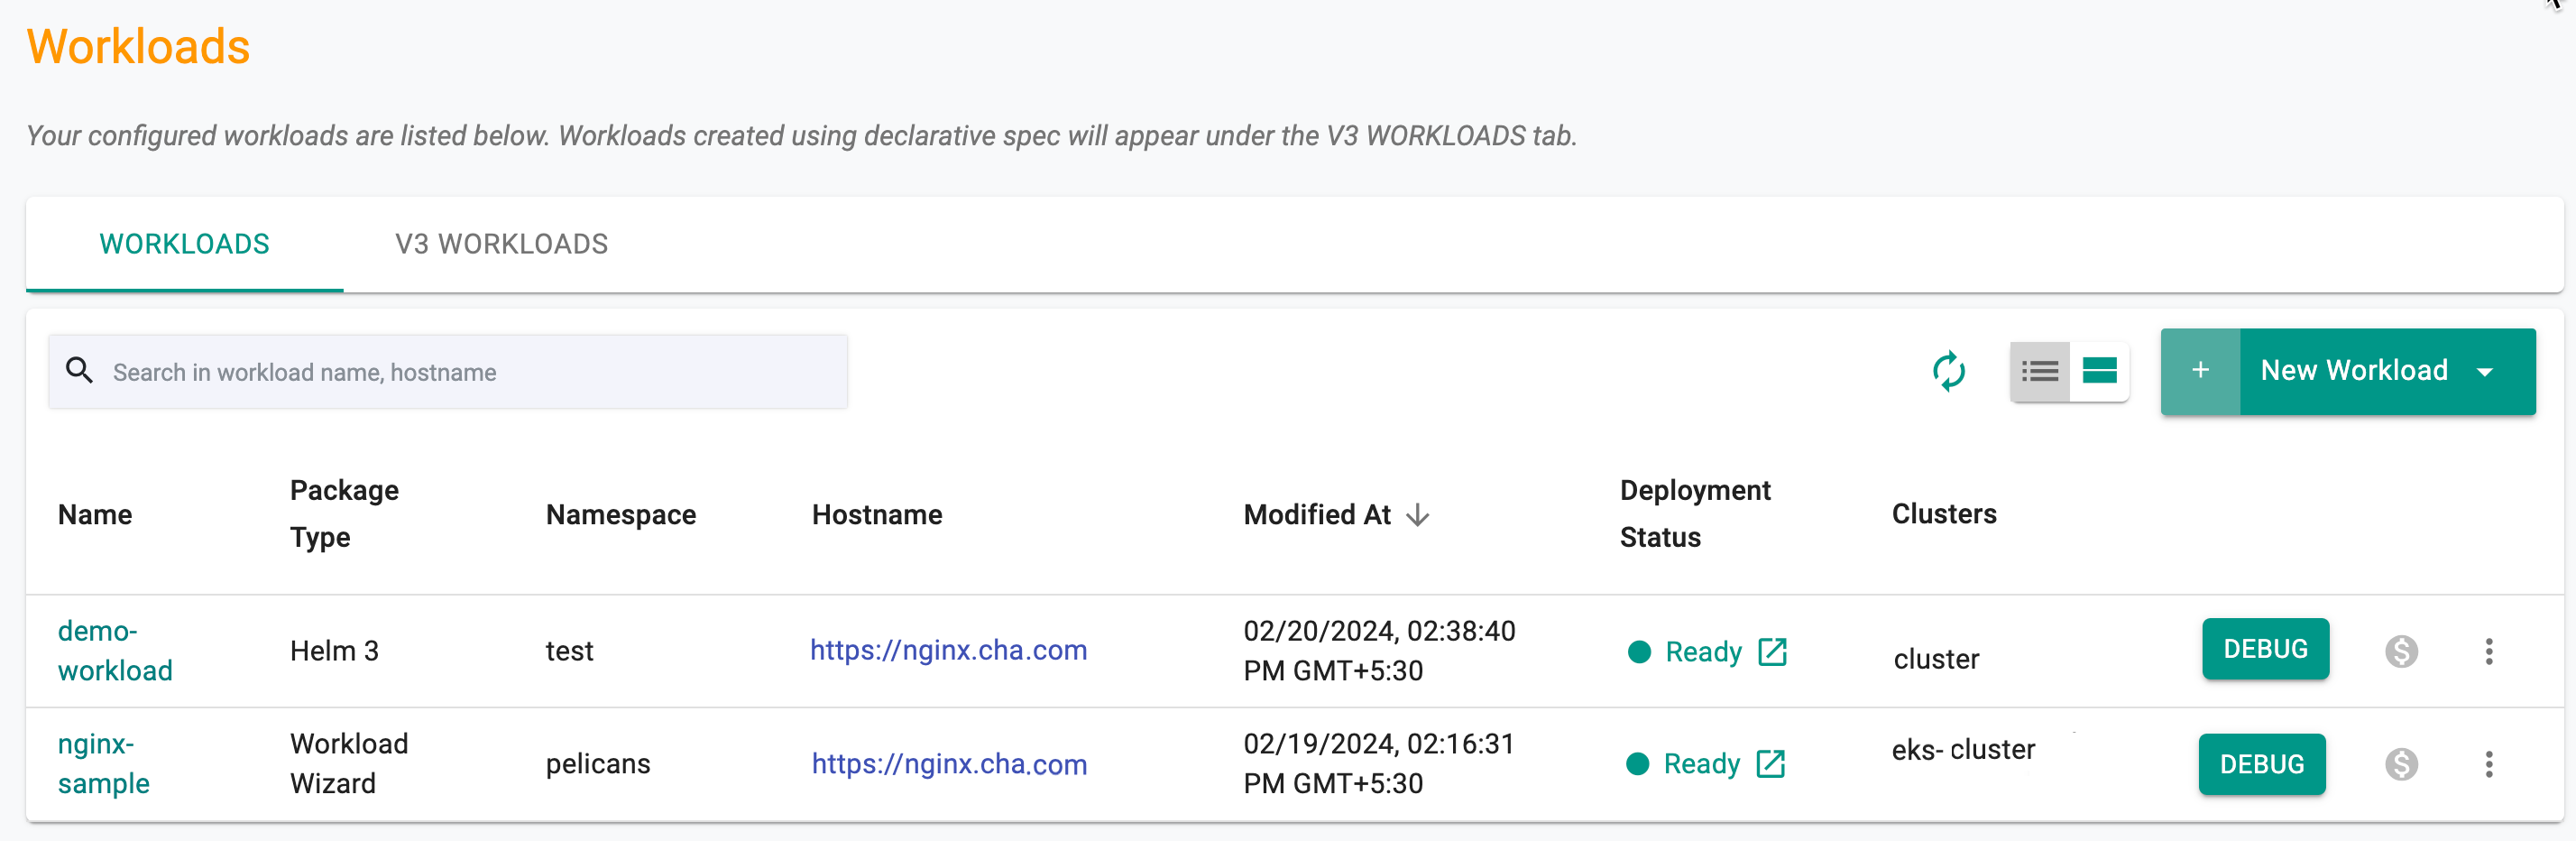The height and width of the screenshot is (841, 2576).
Task: Open external status link for demo-workload
Action: point(1772,652)
